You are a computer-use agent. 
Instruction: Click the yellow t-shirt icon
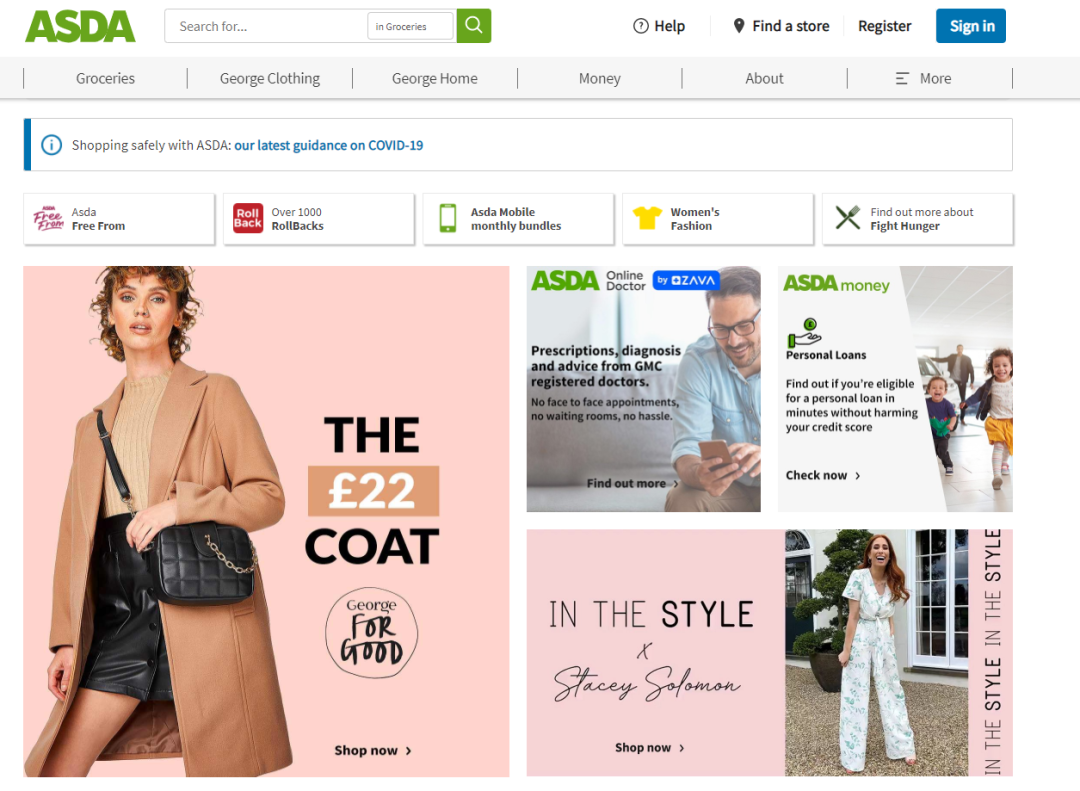pos(647,218)
